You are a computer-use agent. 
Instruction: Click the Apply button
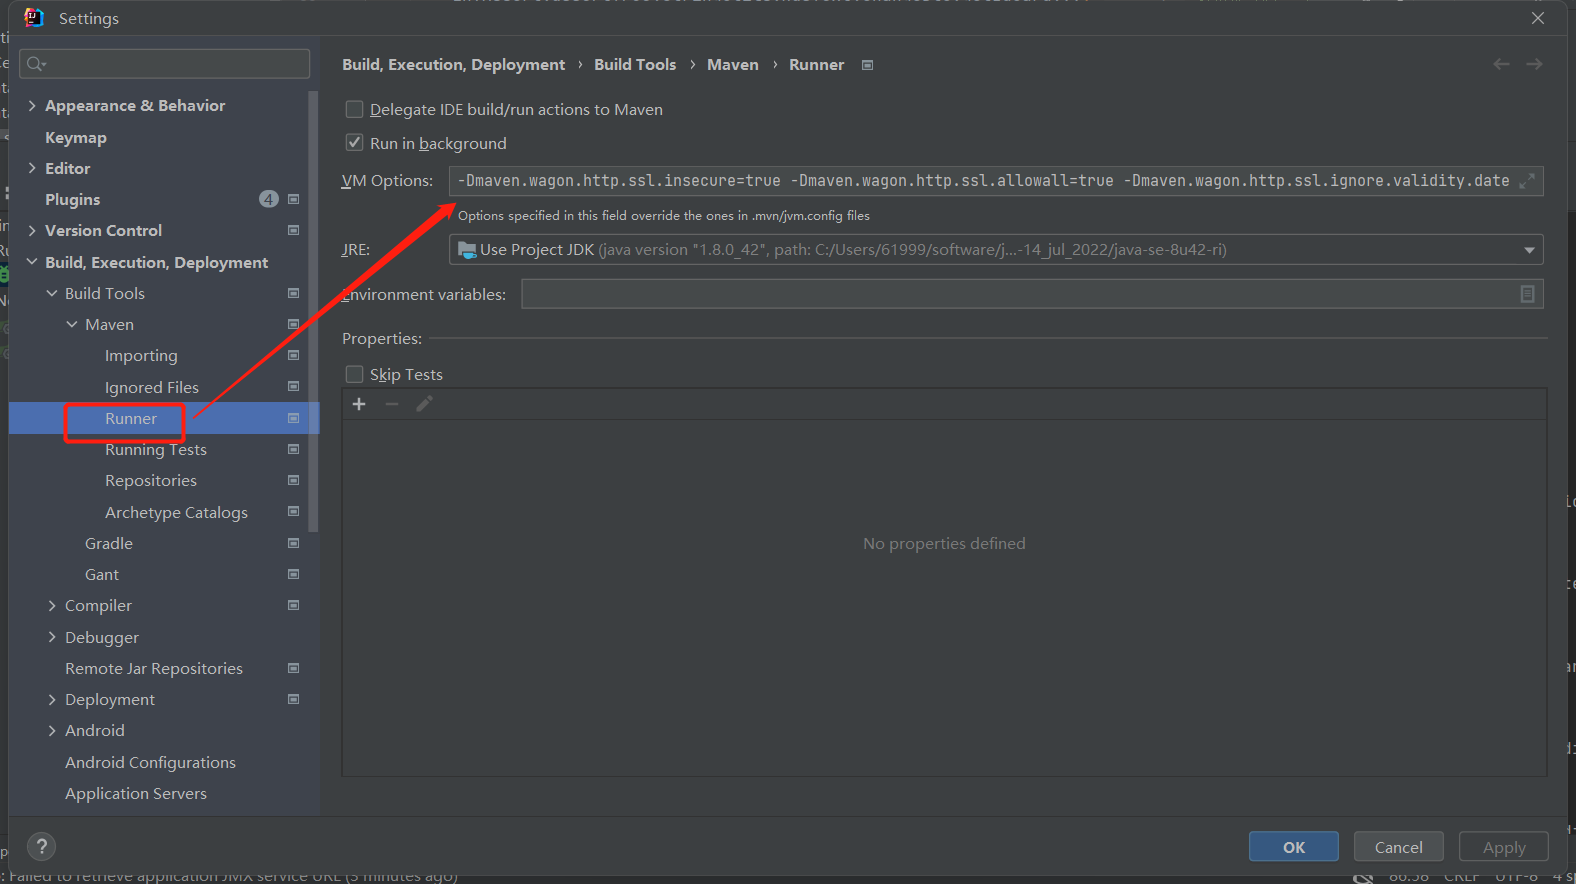[x=1504, y=847]
